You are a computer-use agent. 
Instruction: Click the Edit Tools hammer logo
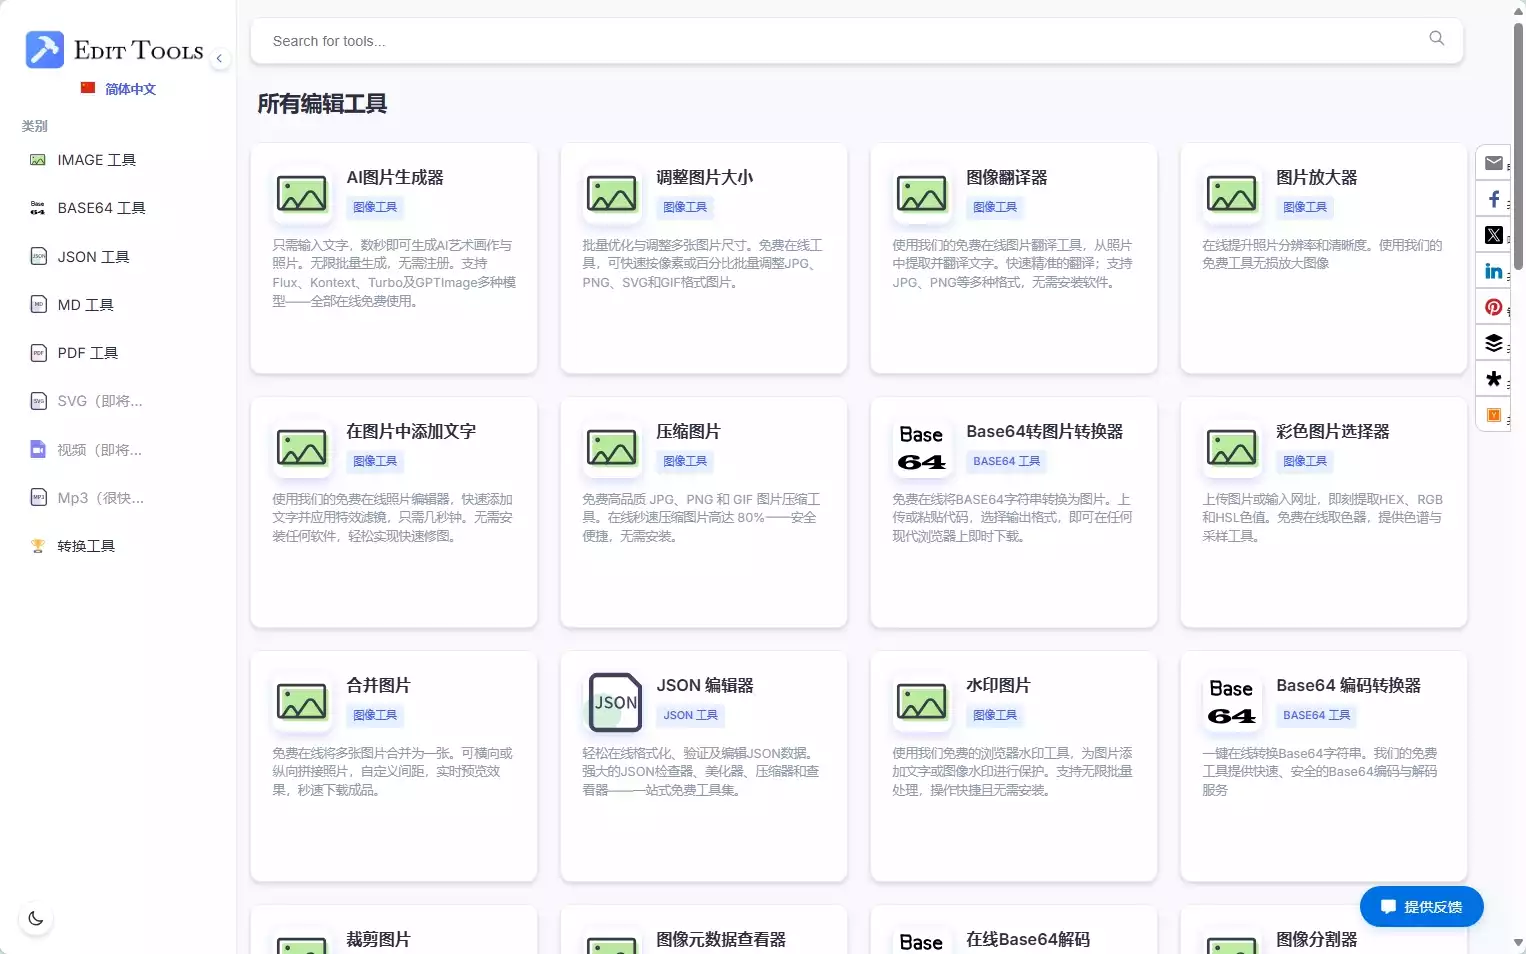tap(45, 49)
